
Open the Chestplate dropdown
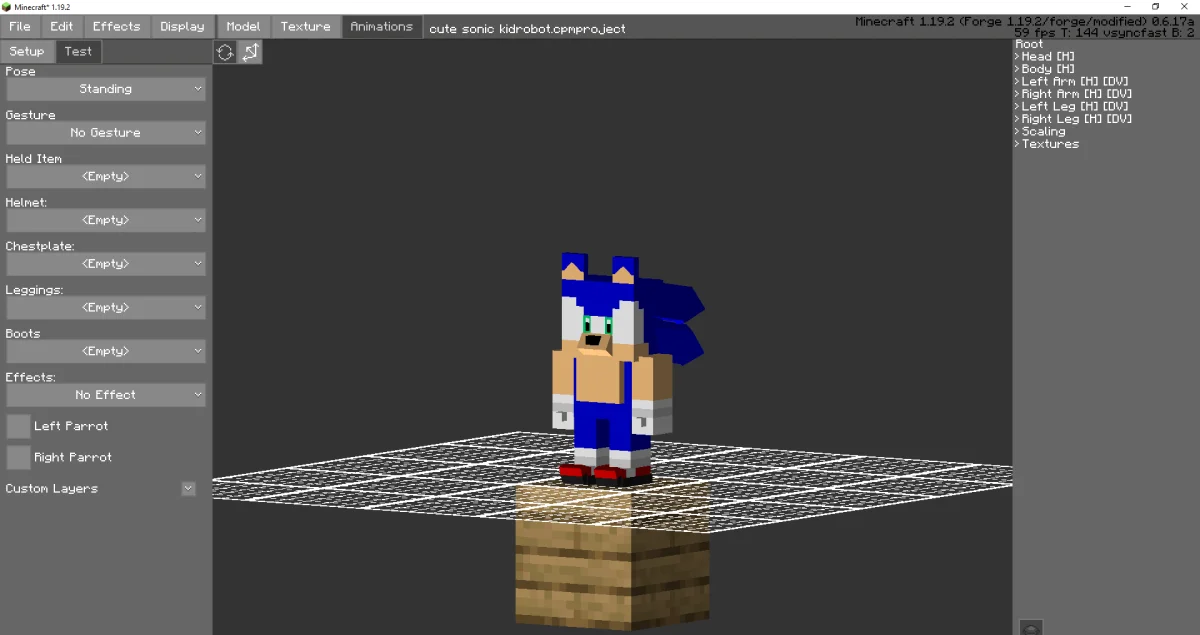pos(106,264)
